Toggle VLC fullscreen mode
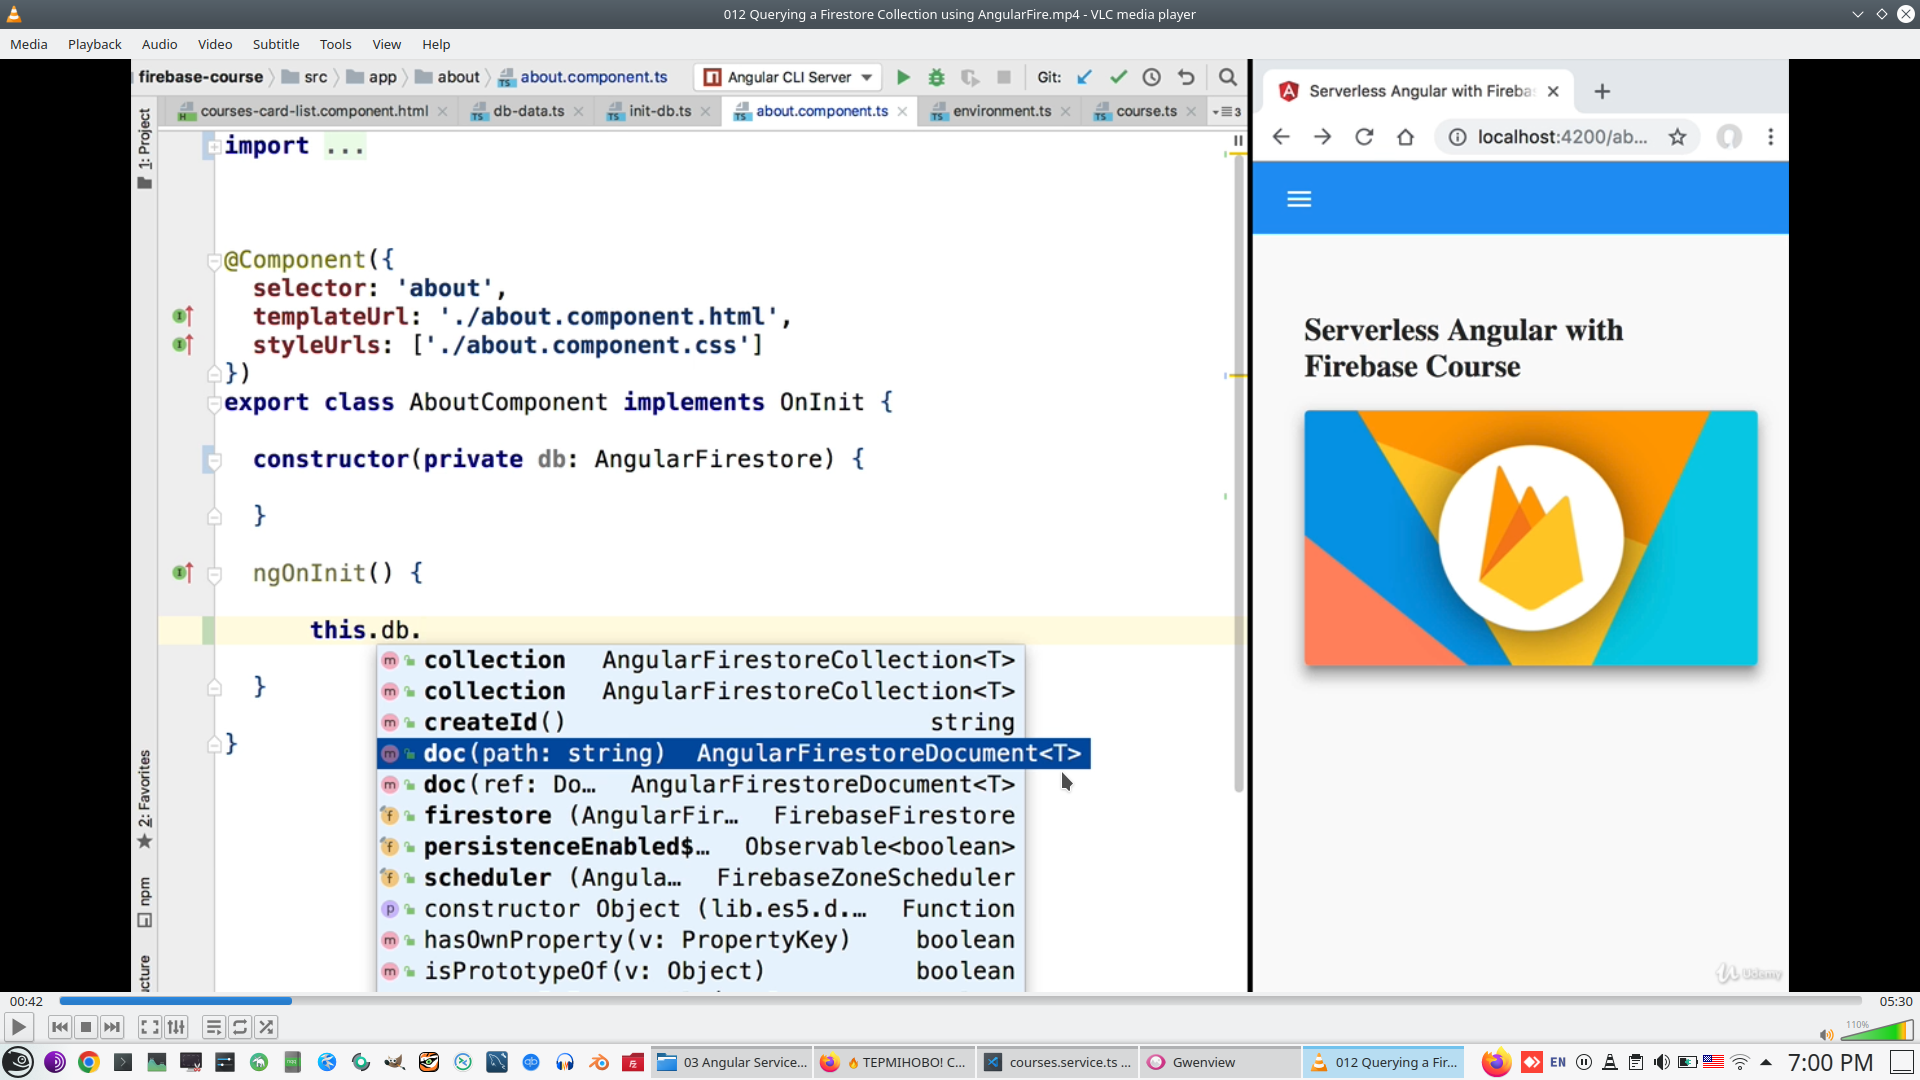Image resolution: width=1920 pixels, height=1080 pixels. tap(149, 1027)
